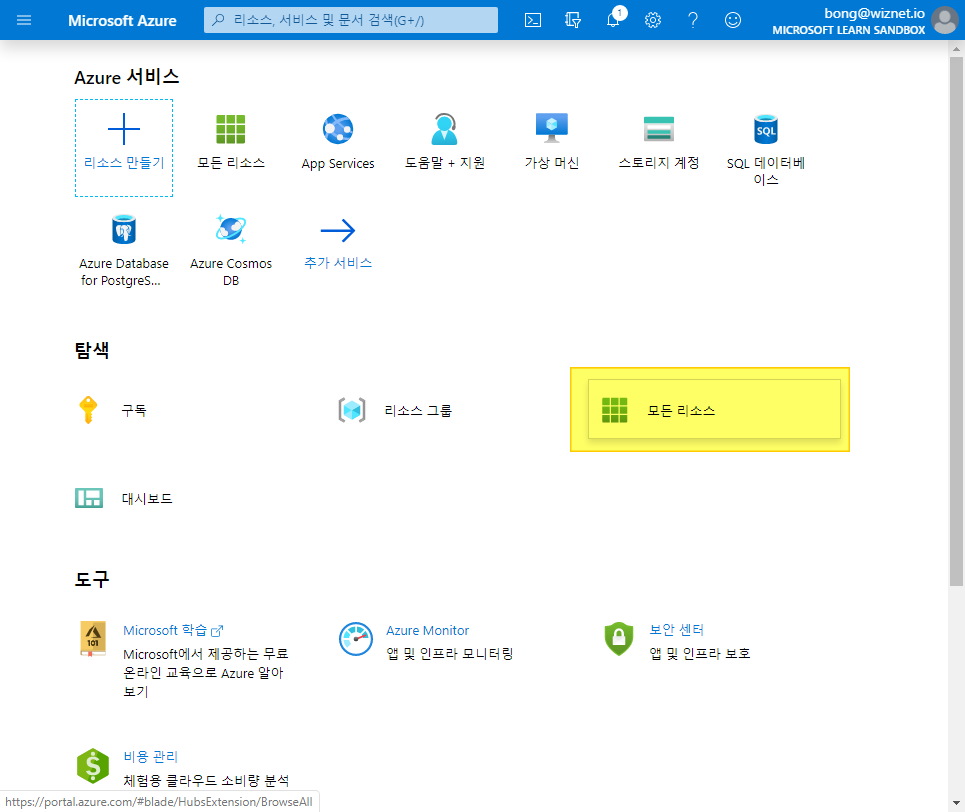965x812 pixels.
Task: Open Azure Database for PostgreSQL icon
Action: [x=124, y=230]
